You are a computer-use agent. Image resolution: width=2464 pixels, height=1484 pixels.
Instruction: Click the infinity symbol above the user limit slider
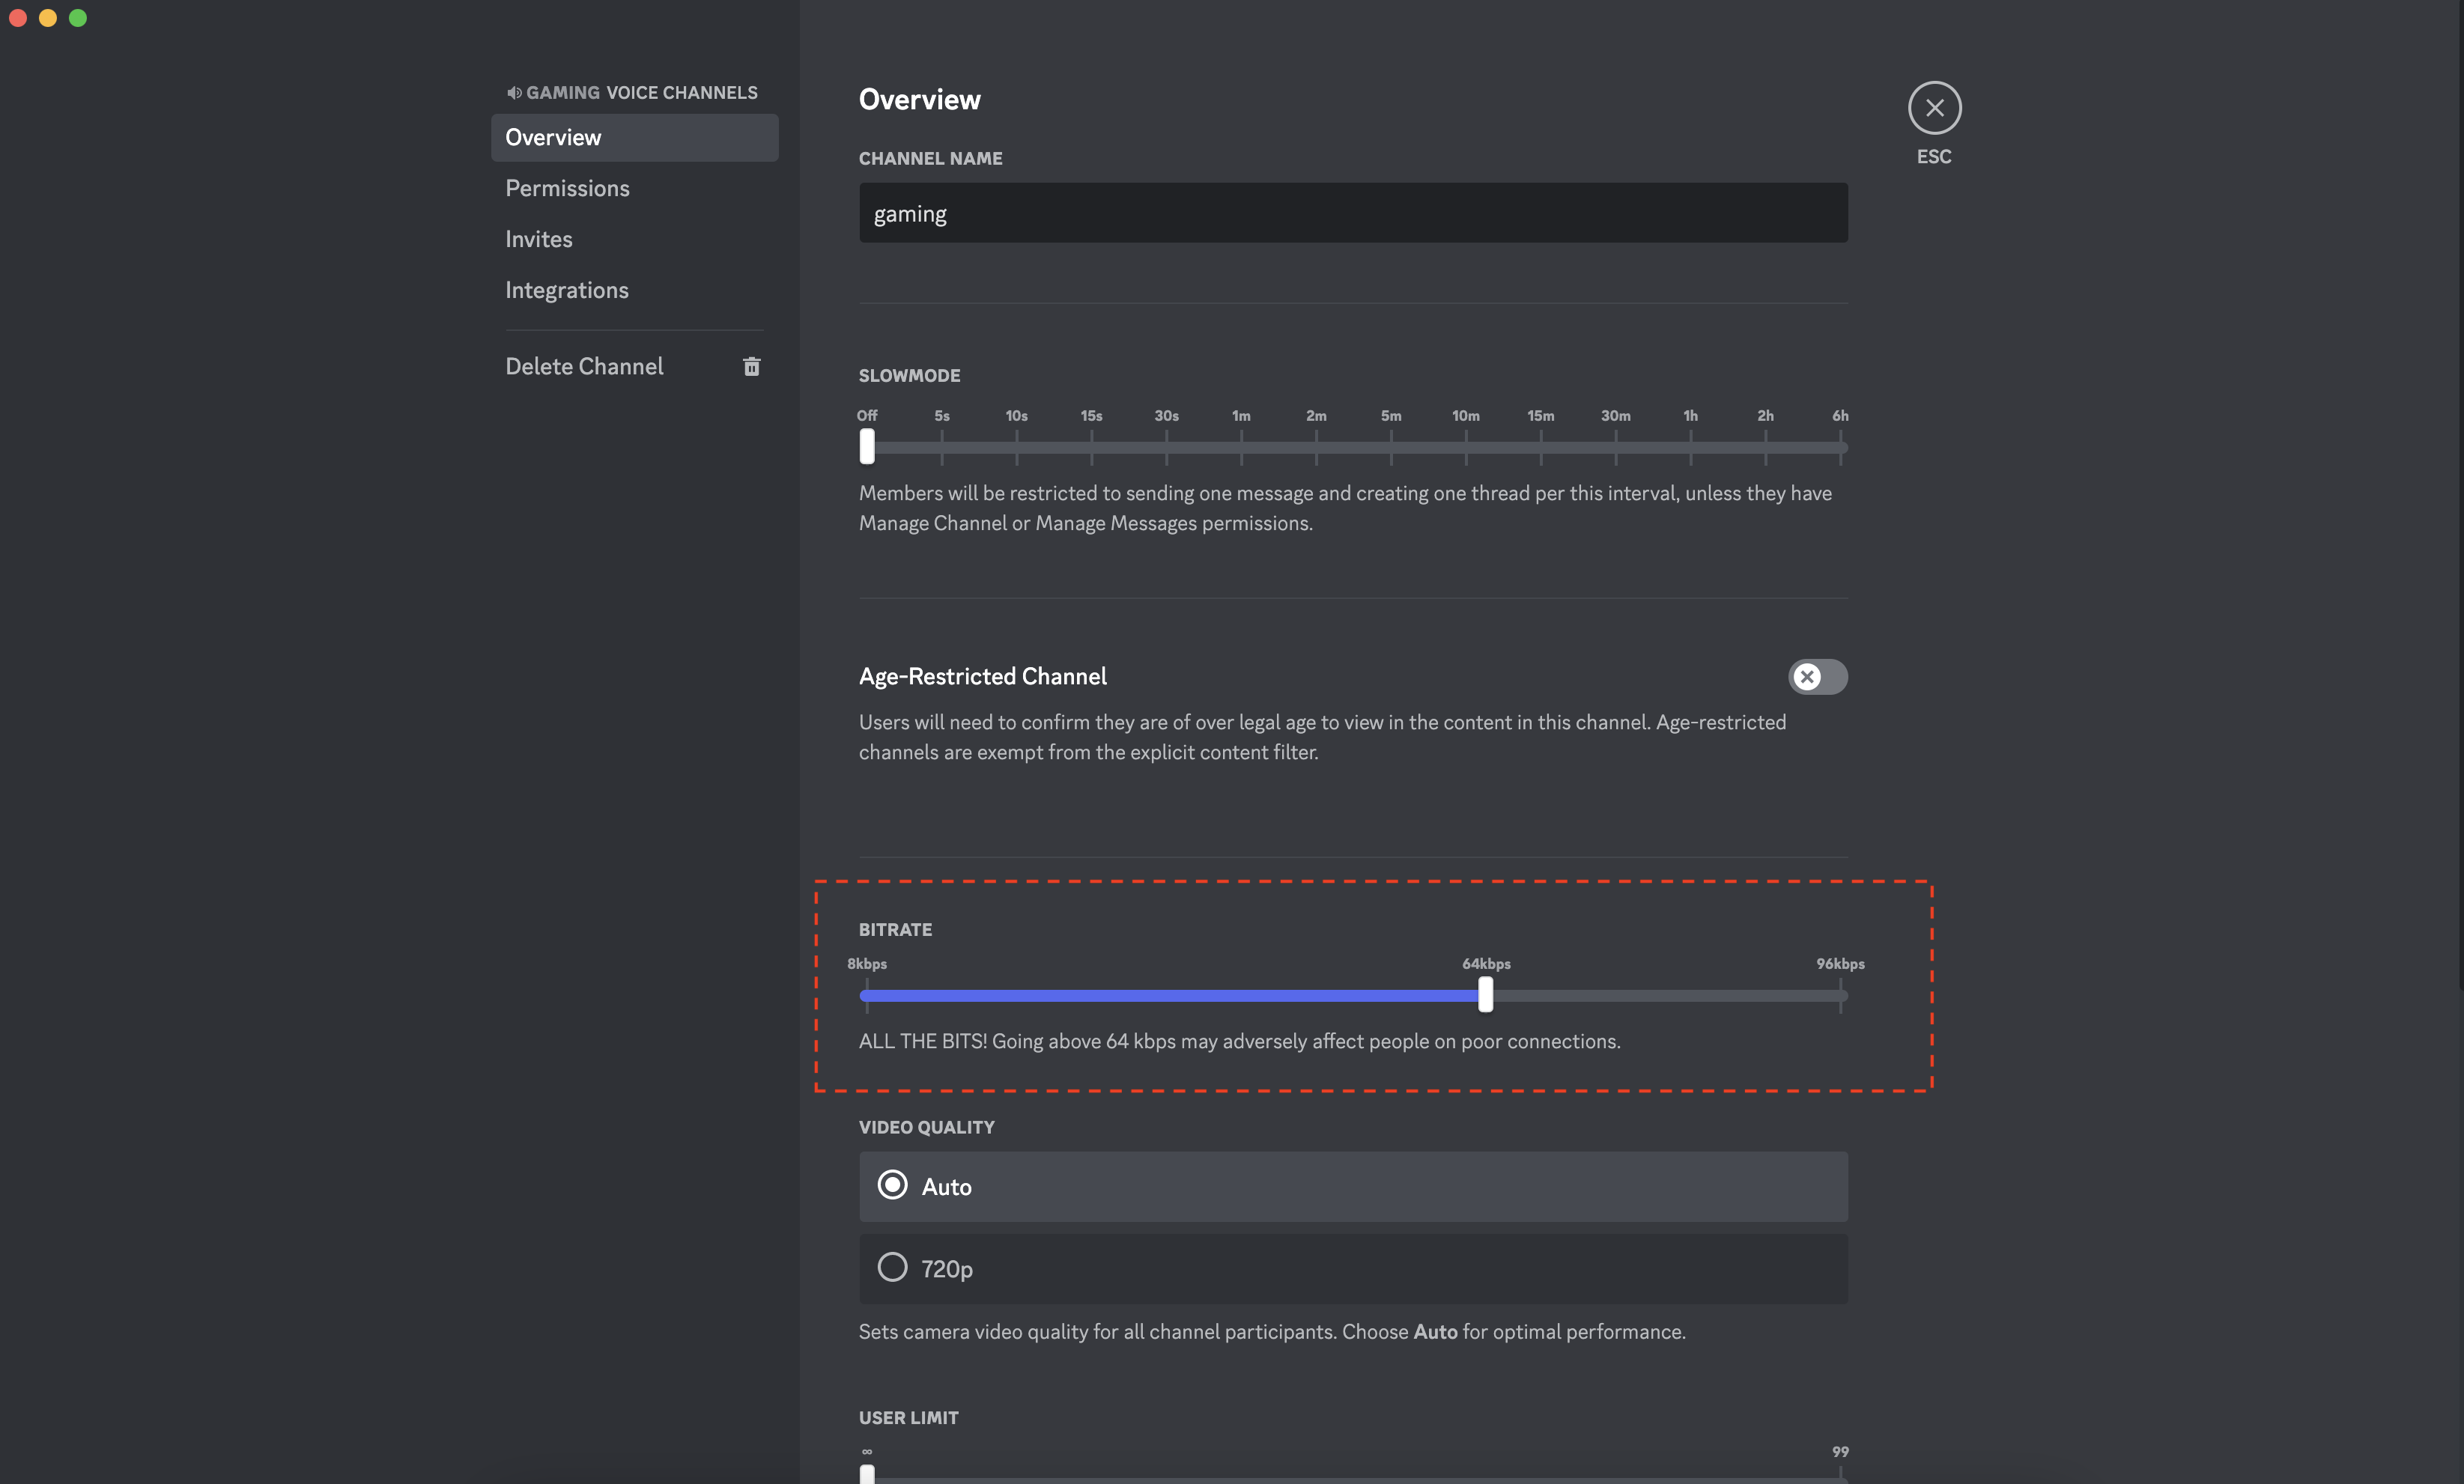coord(866,1452)
